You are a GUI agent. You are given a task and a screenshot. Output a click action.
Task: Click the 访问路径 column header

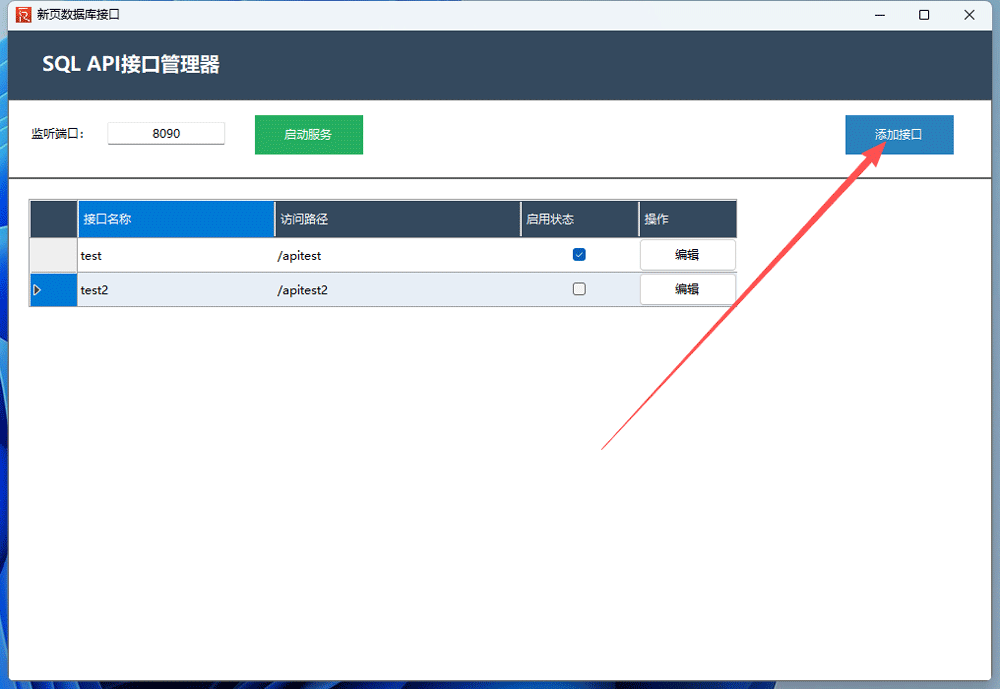[397, 219]
